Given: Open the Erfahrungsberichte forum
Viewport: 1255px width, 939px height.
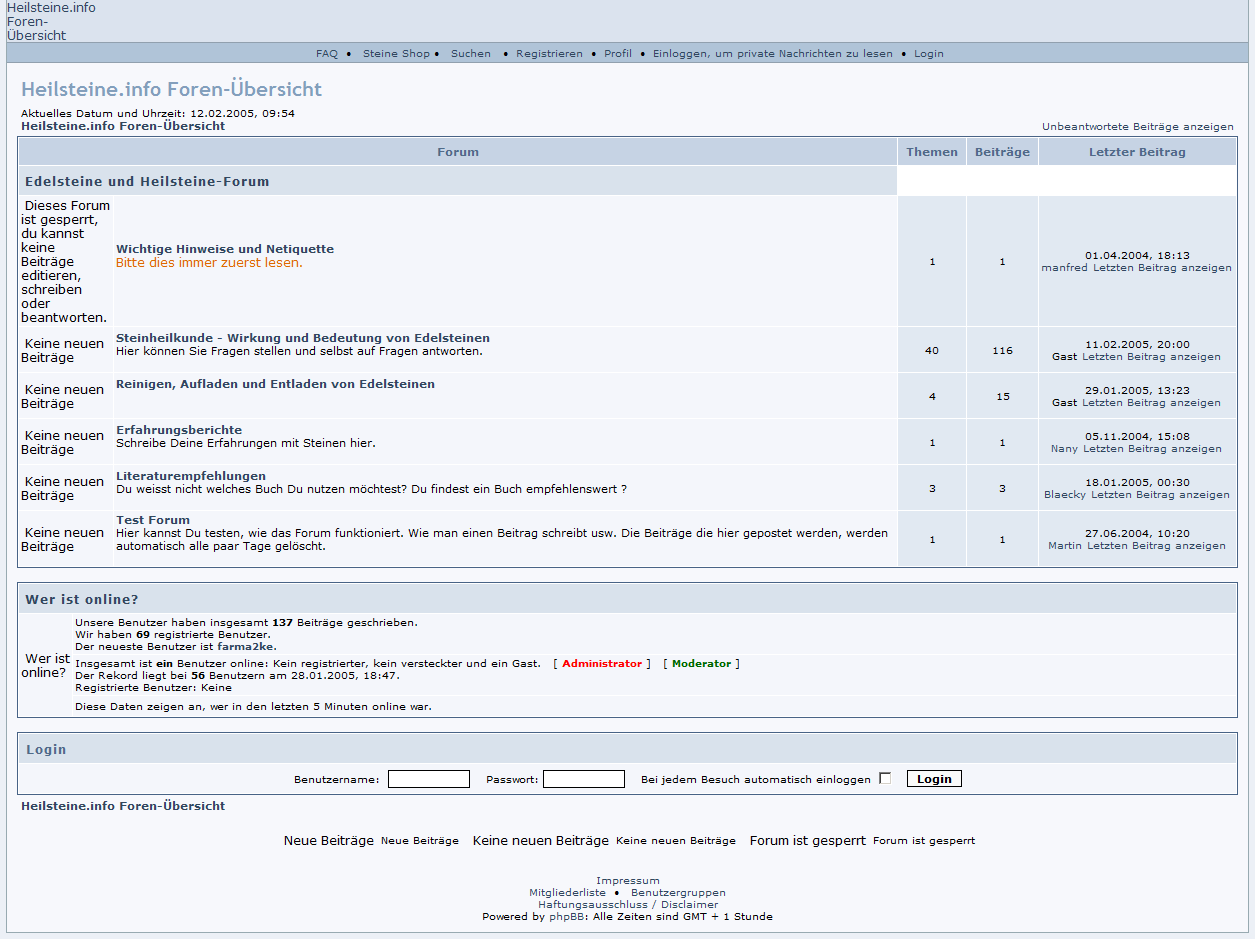Looking at the screenshot, I should coord(179,430).
